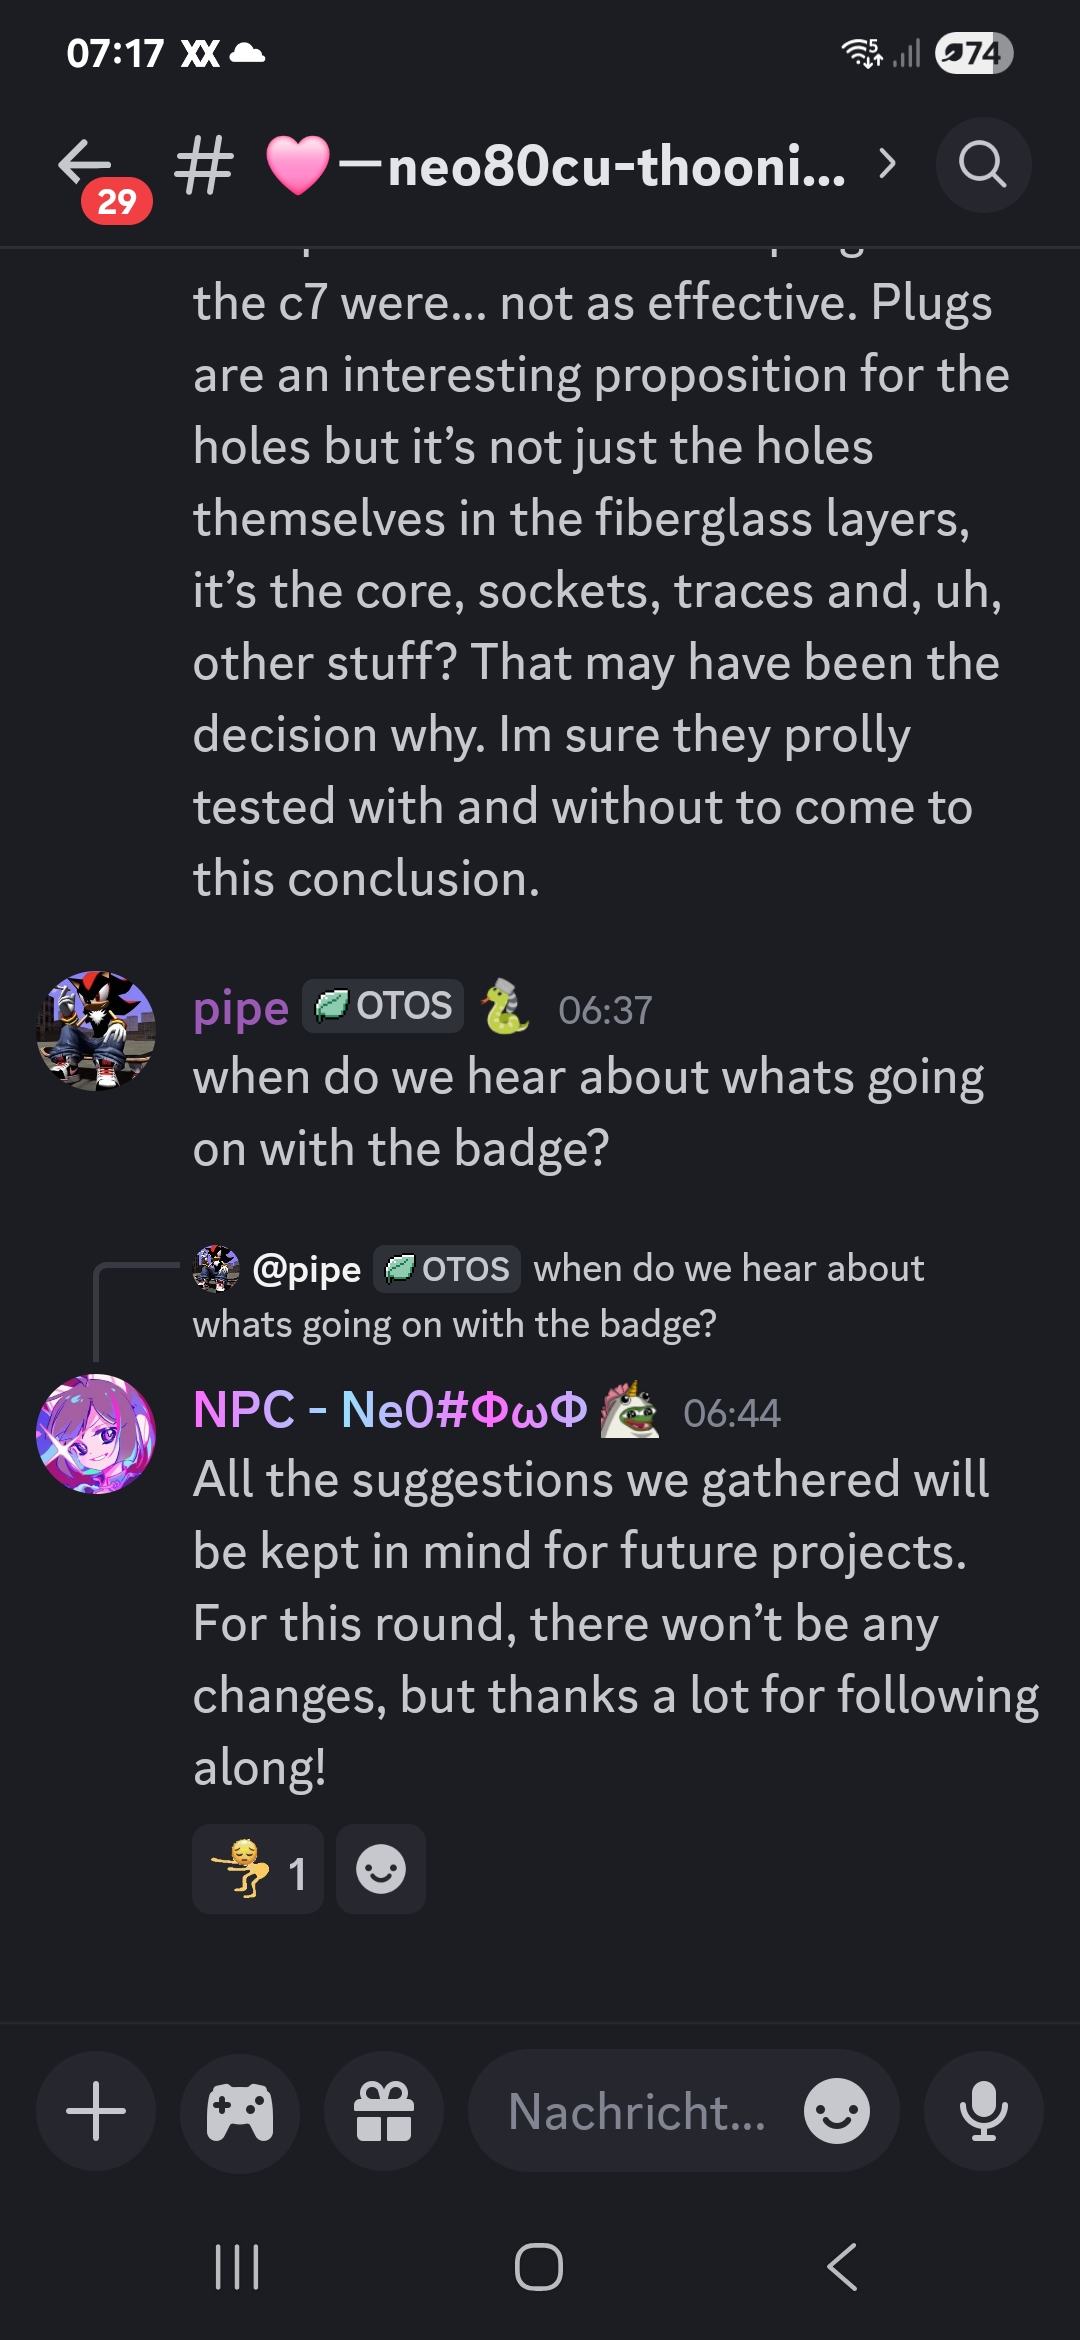
Task: Tap the NPC - Ne0#ΦωΦ username
Action: pos(390,1410)
